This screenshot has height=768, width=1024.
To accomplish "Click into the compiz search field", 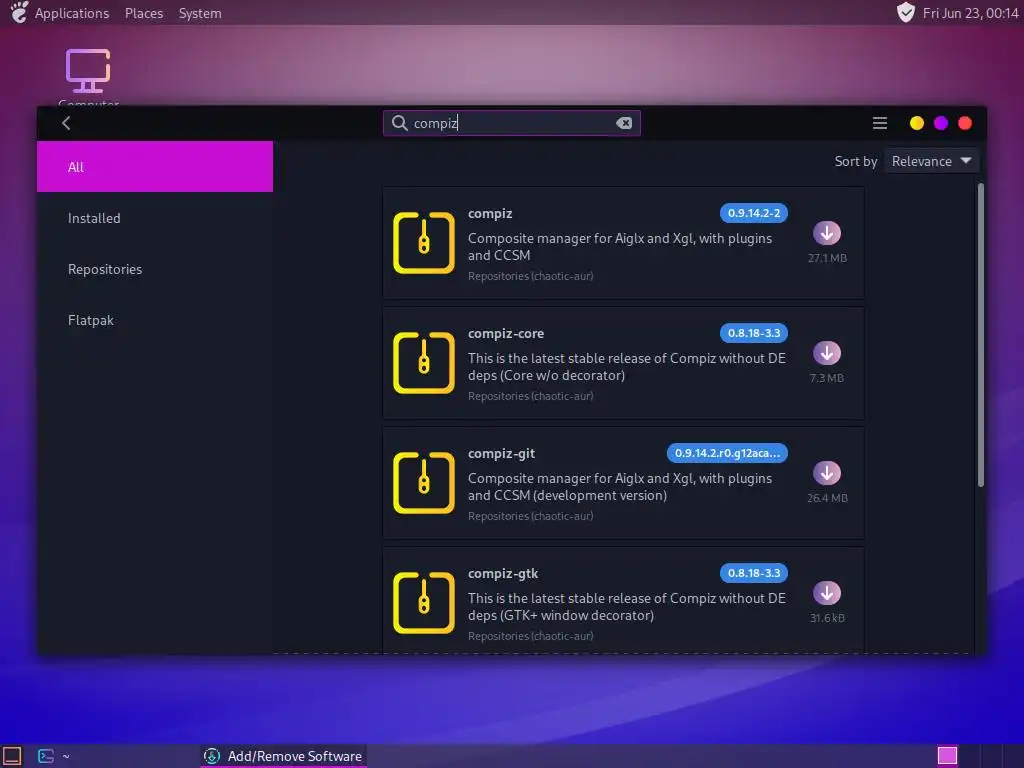I will point(511,123).
